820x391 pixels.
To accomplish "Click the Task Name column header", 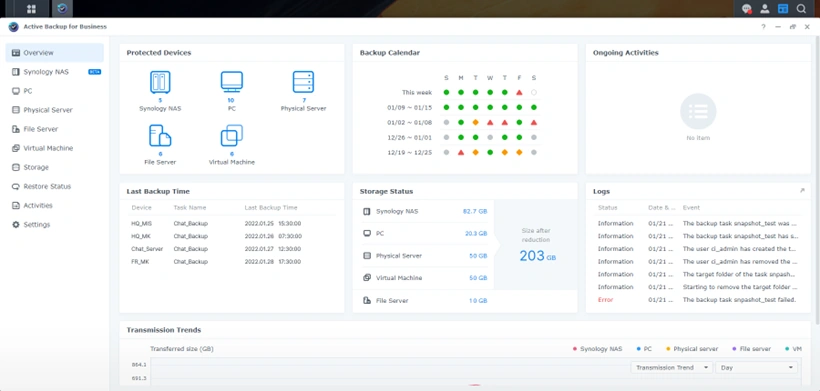I will [190, 208].
